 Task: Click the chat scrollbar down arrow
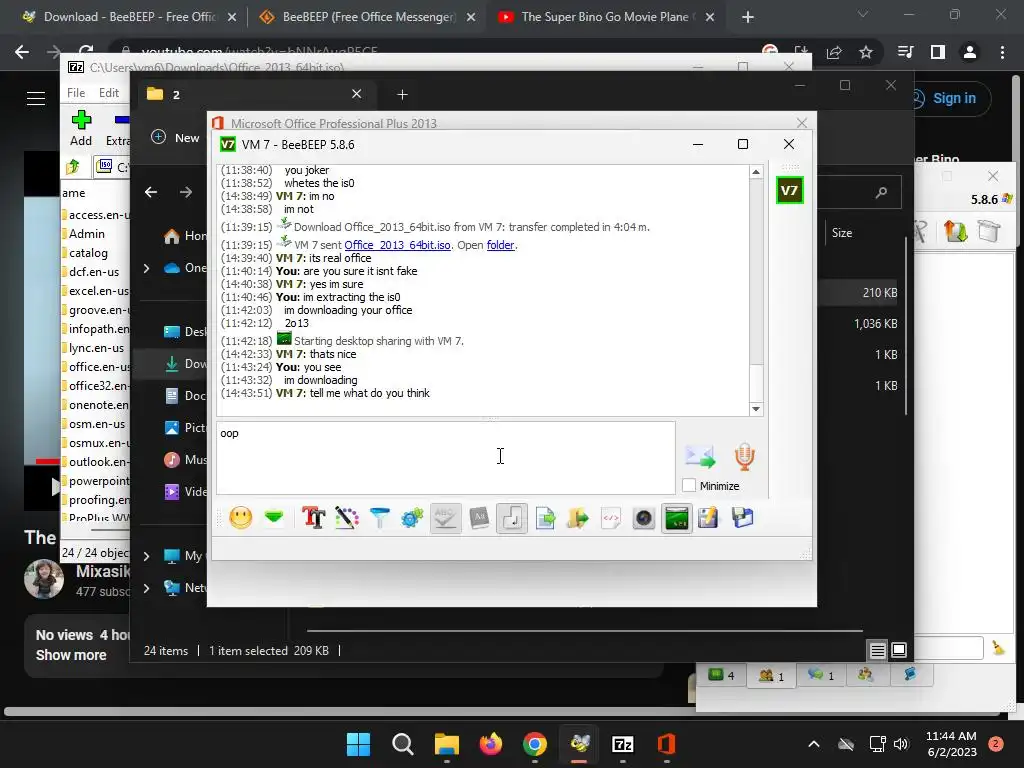pyautogui.click(x=756, y=409)
